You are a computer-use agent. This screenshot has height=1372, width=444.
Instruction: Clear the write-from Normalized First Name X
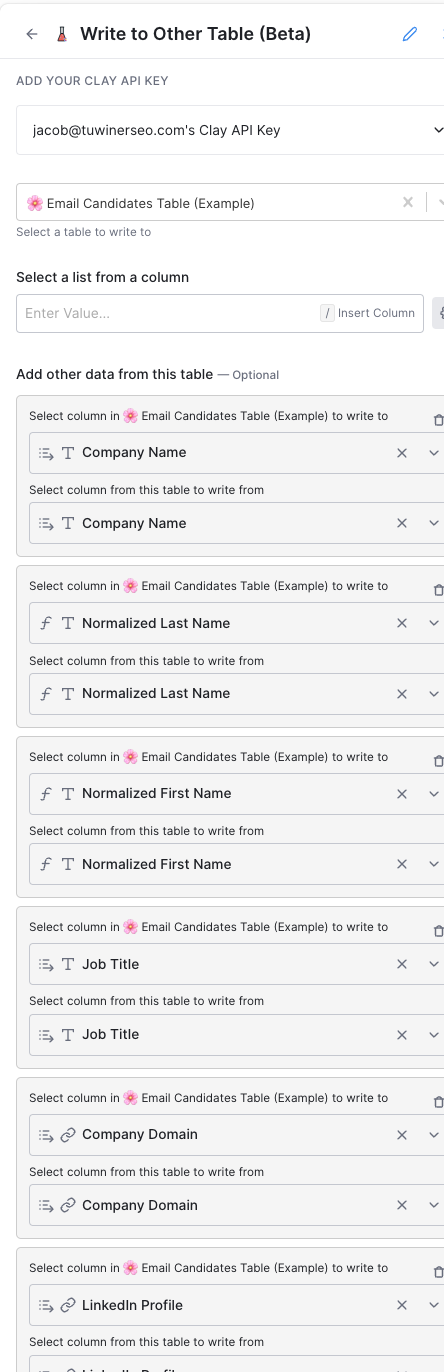coord(402,864)
